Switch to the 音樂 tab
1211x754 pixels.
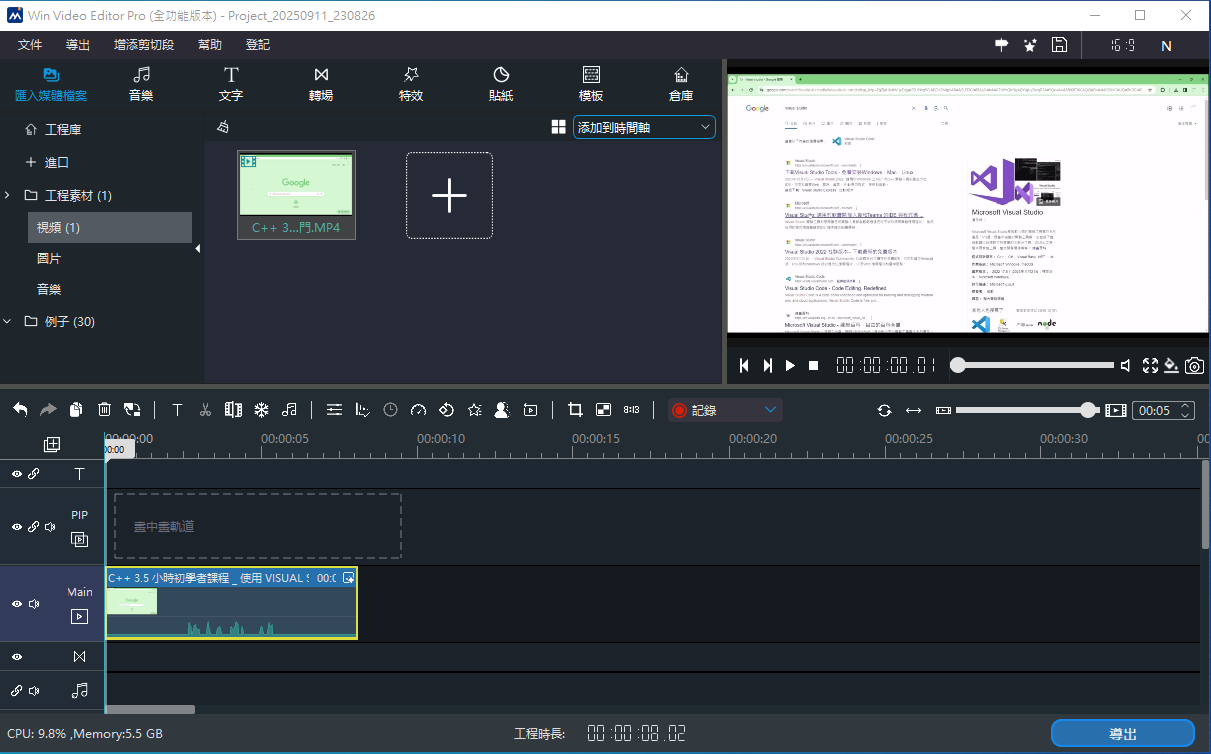[141, 85]
